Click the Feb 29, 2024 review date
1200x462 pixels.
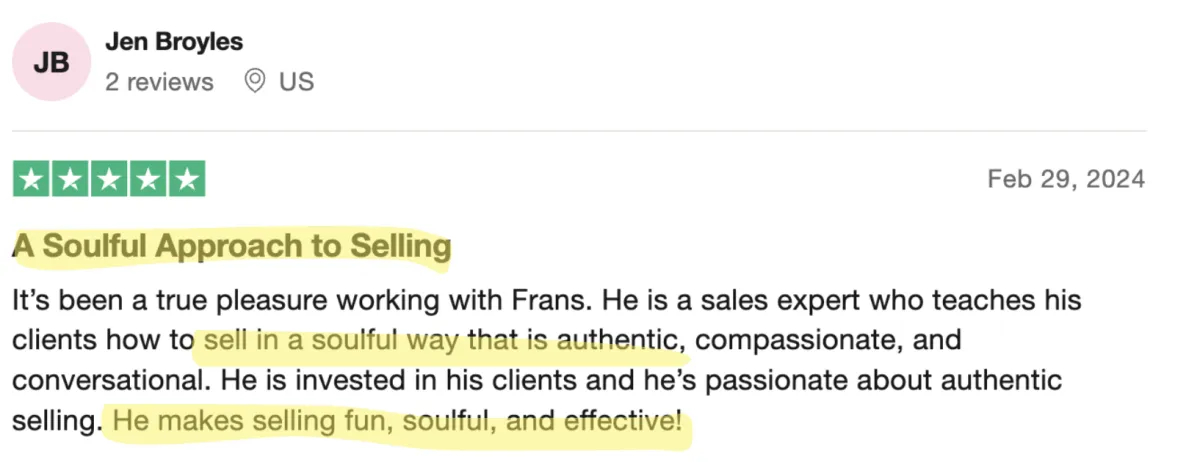coord(1065,179)
